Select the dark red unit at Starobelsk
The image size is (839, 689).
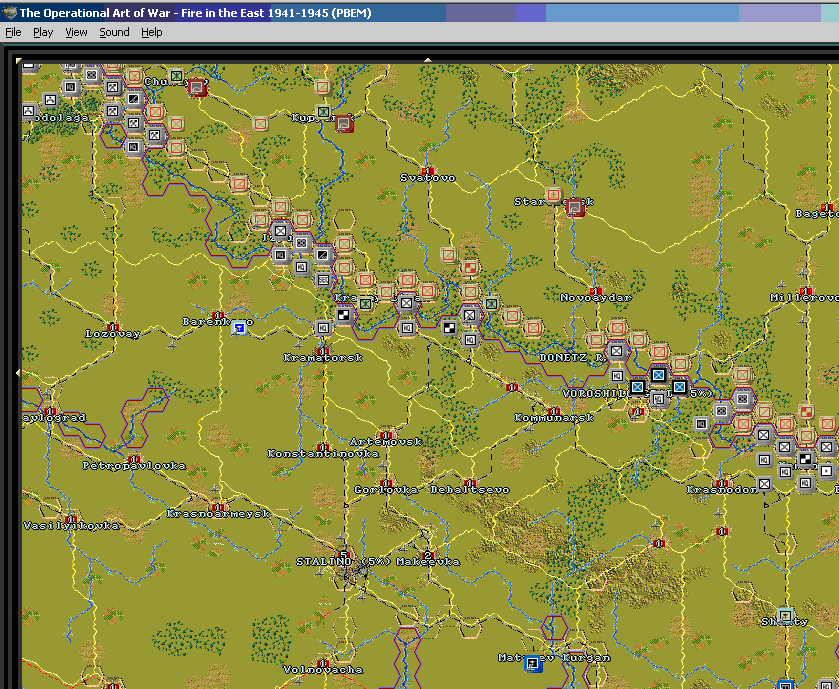pyautogui.click(x=575, y=207)
